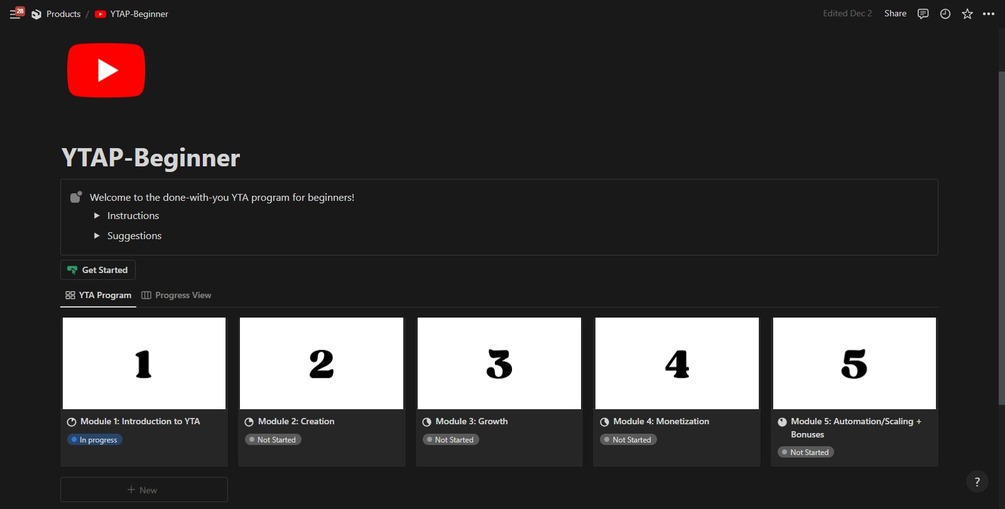Add a new card with + New
Image resolution: width=1005 pixels, height=509 pixels.
pos(144,490)
